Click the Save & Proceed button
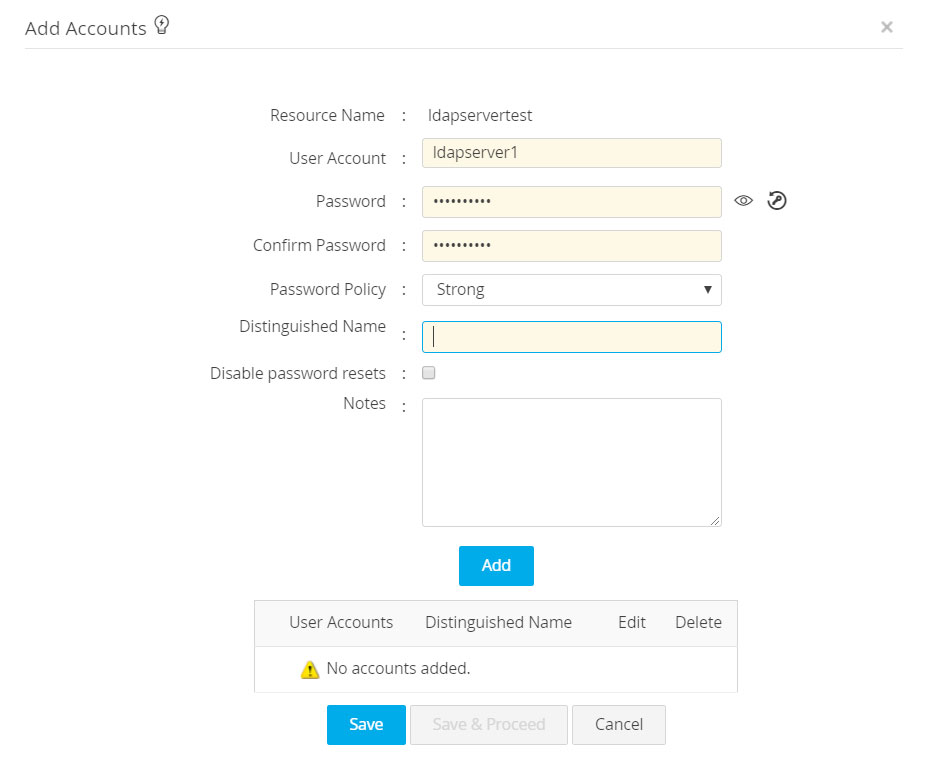935x773 pixels. [489, 725]
